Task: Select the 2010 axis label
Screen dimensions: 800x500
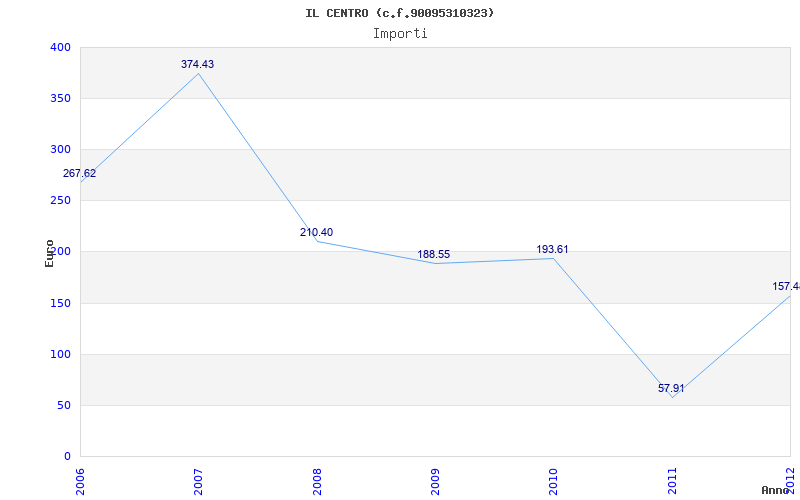Action: [554, 481]
